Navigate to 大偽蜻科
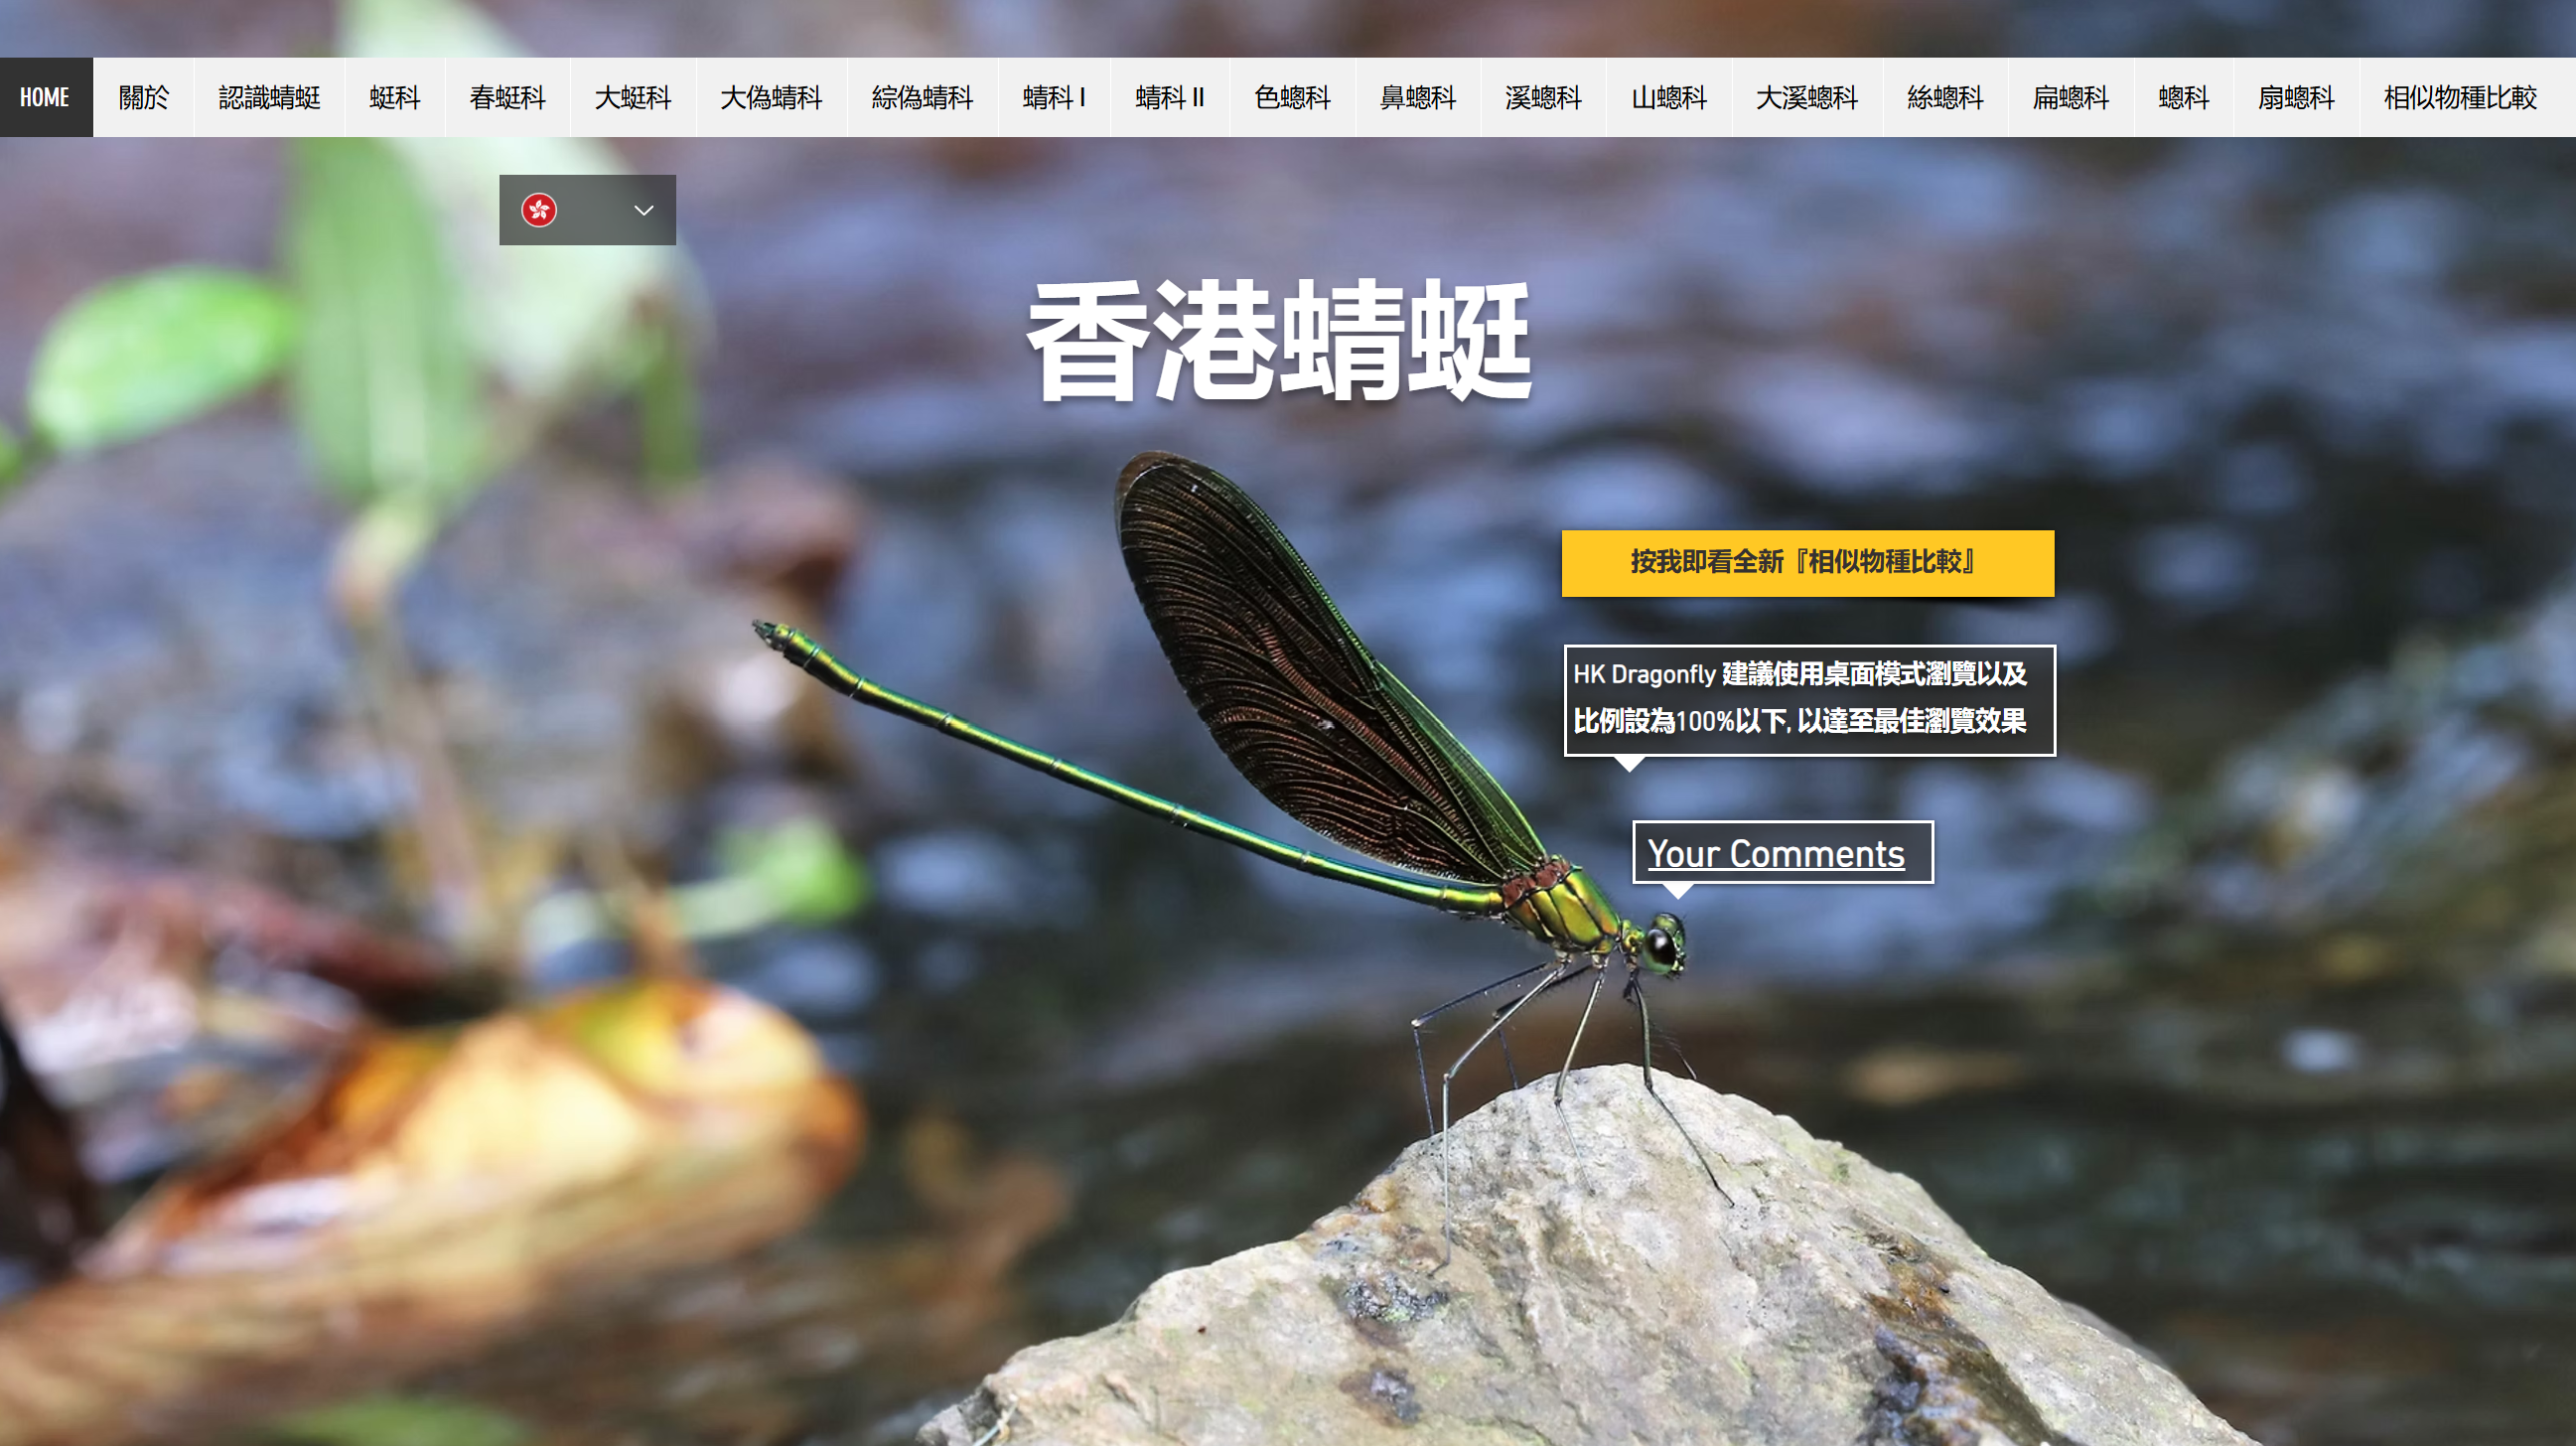The width and height of the screenshot is (2576, 1446). click(x=771, y=97)
